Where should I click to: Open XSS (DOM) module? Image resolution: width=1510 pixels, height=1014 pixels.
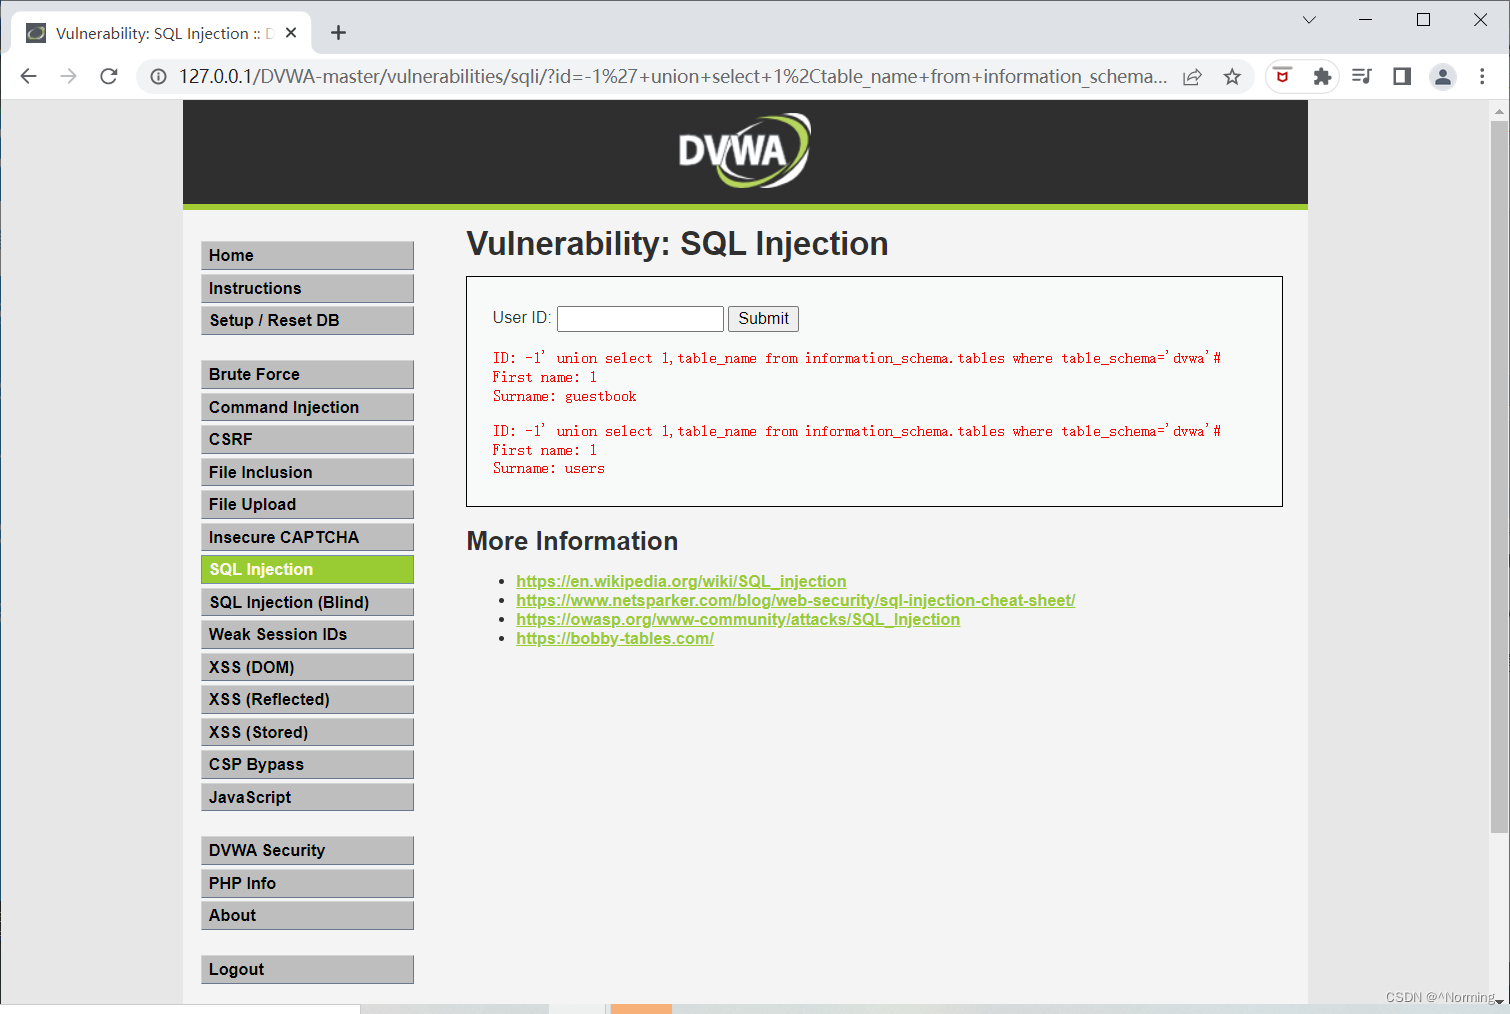(x=307, y=667)
